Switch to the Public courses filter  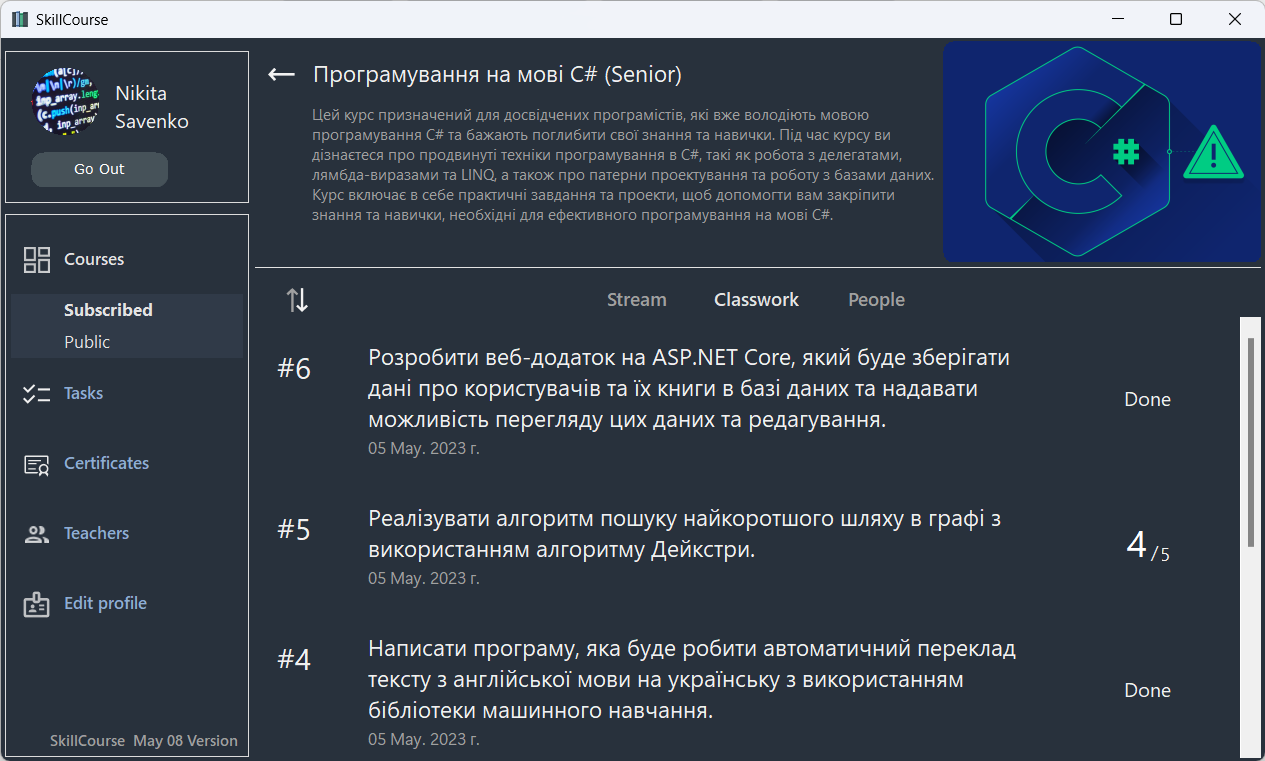pyautogui.click(x=88, y=340)
